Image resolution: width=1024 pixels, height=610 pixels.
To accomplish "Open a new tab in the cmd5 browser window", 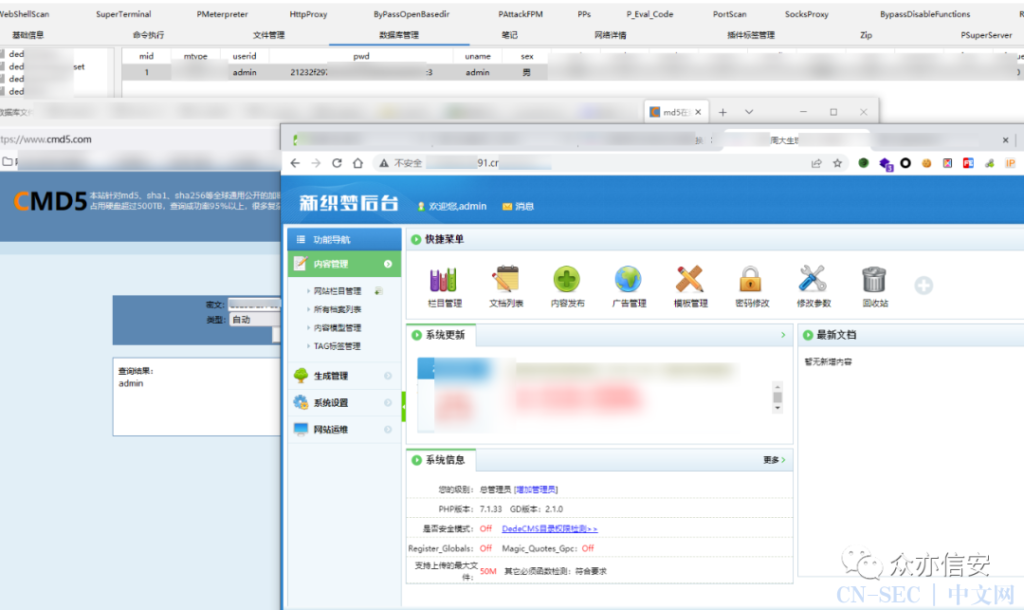I will pyautogui.click(x=722, y=112).
